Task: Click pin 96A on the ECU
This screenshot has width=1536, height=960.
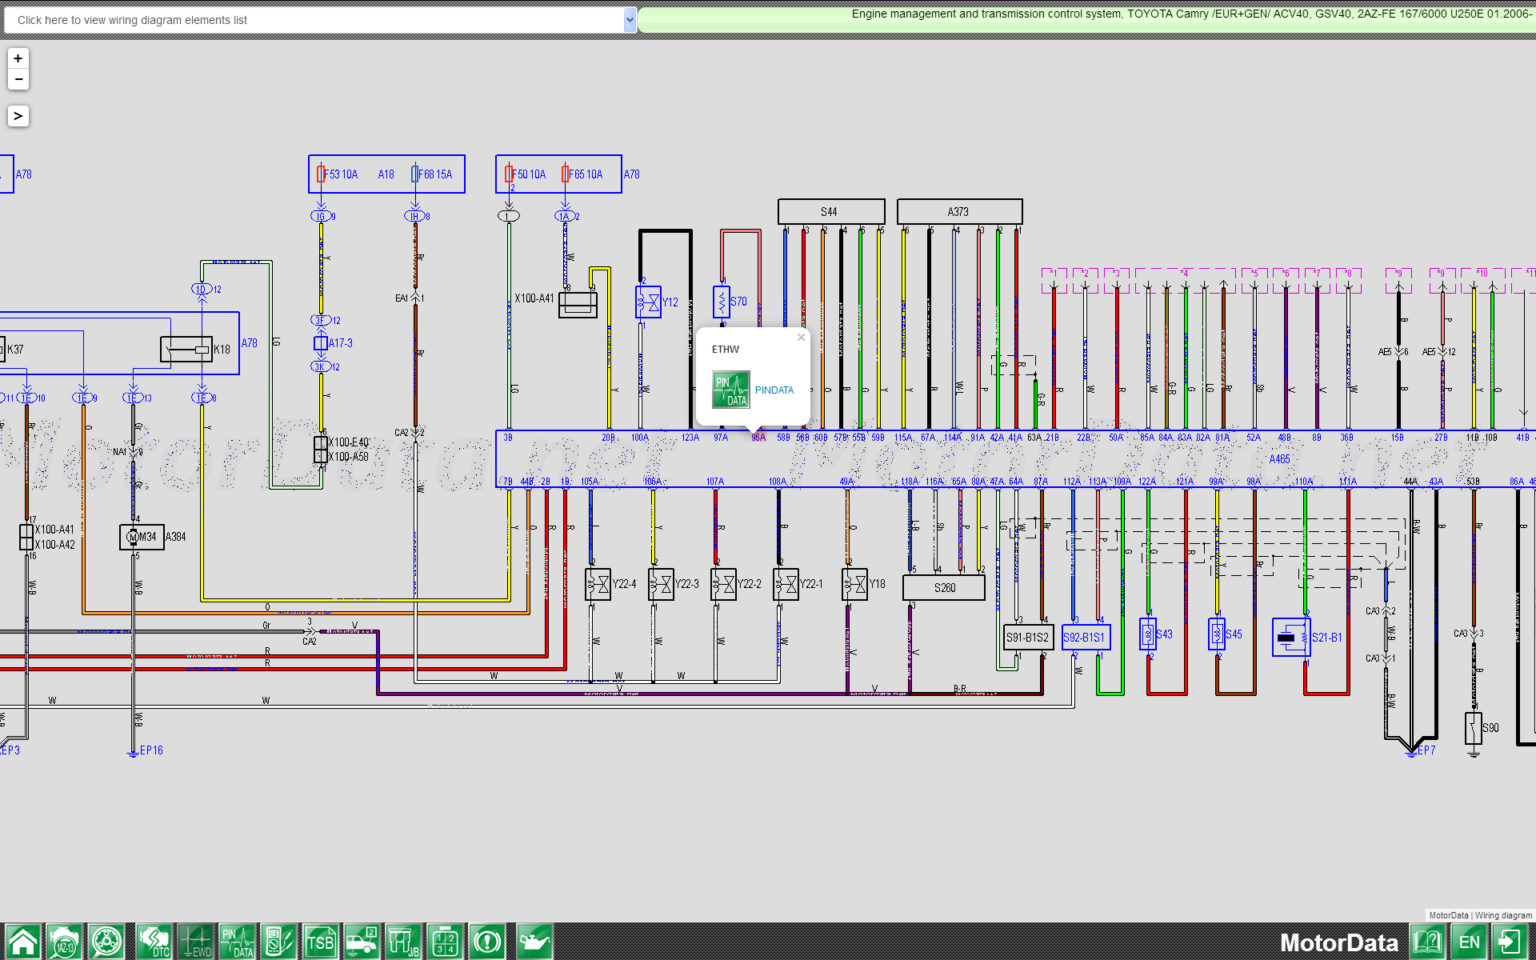Action: 758,437
